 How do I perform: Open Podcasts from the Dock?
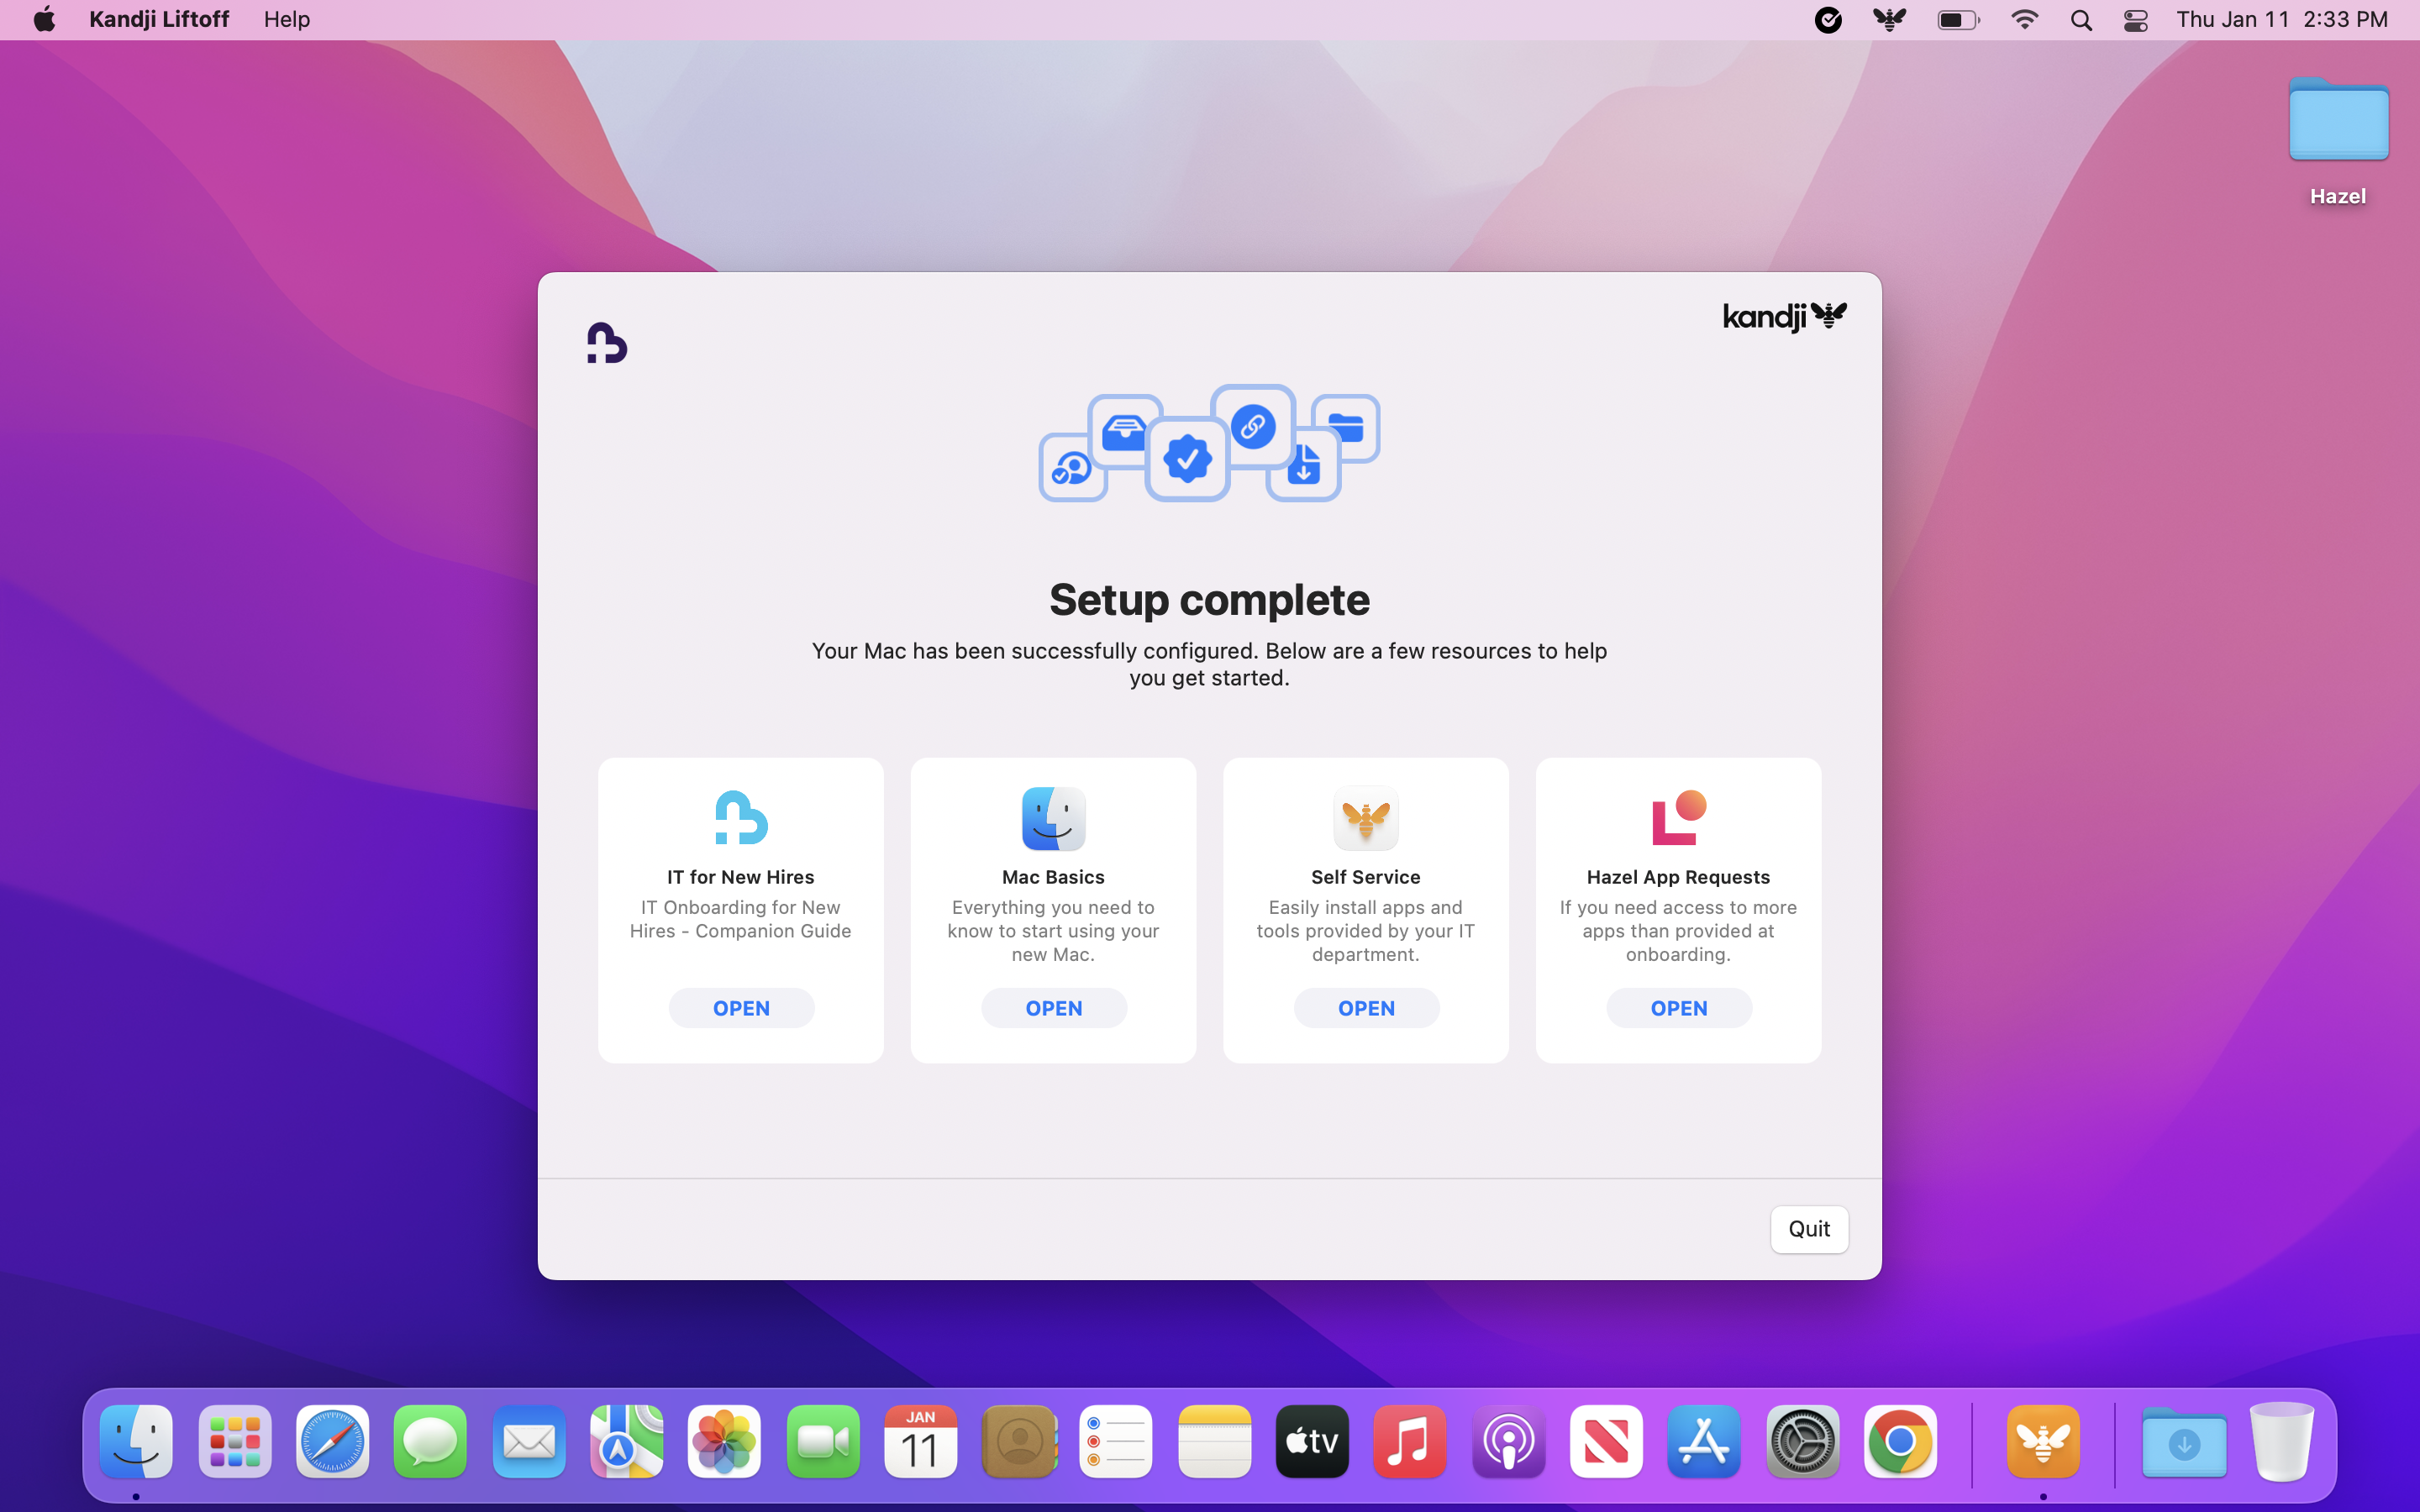[x=1508, y=1442]
